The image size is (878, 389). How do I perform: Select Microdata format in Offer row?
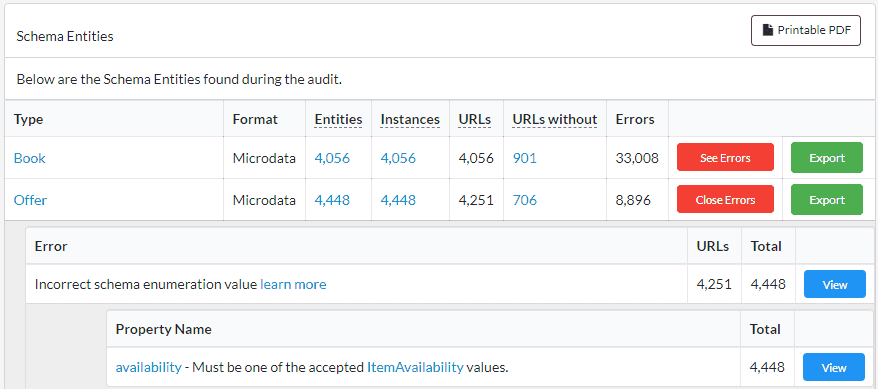[264, 200]
